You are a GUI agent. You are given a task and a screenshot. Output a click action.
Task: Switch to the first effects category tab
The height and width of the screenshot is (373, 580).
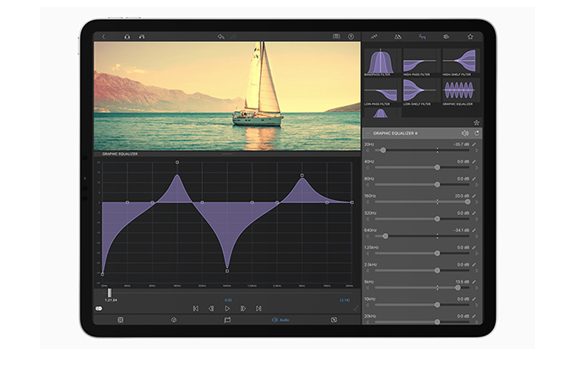374,37
